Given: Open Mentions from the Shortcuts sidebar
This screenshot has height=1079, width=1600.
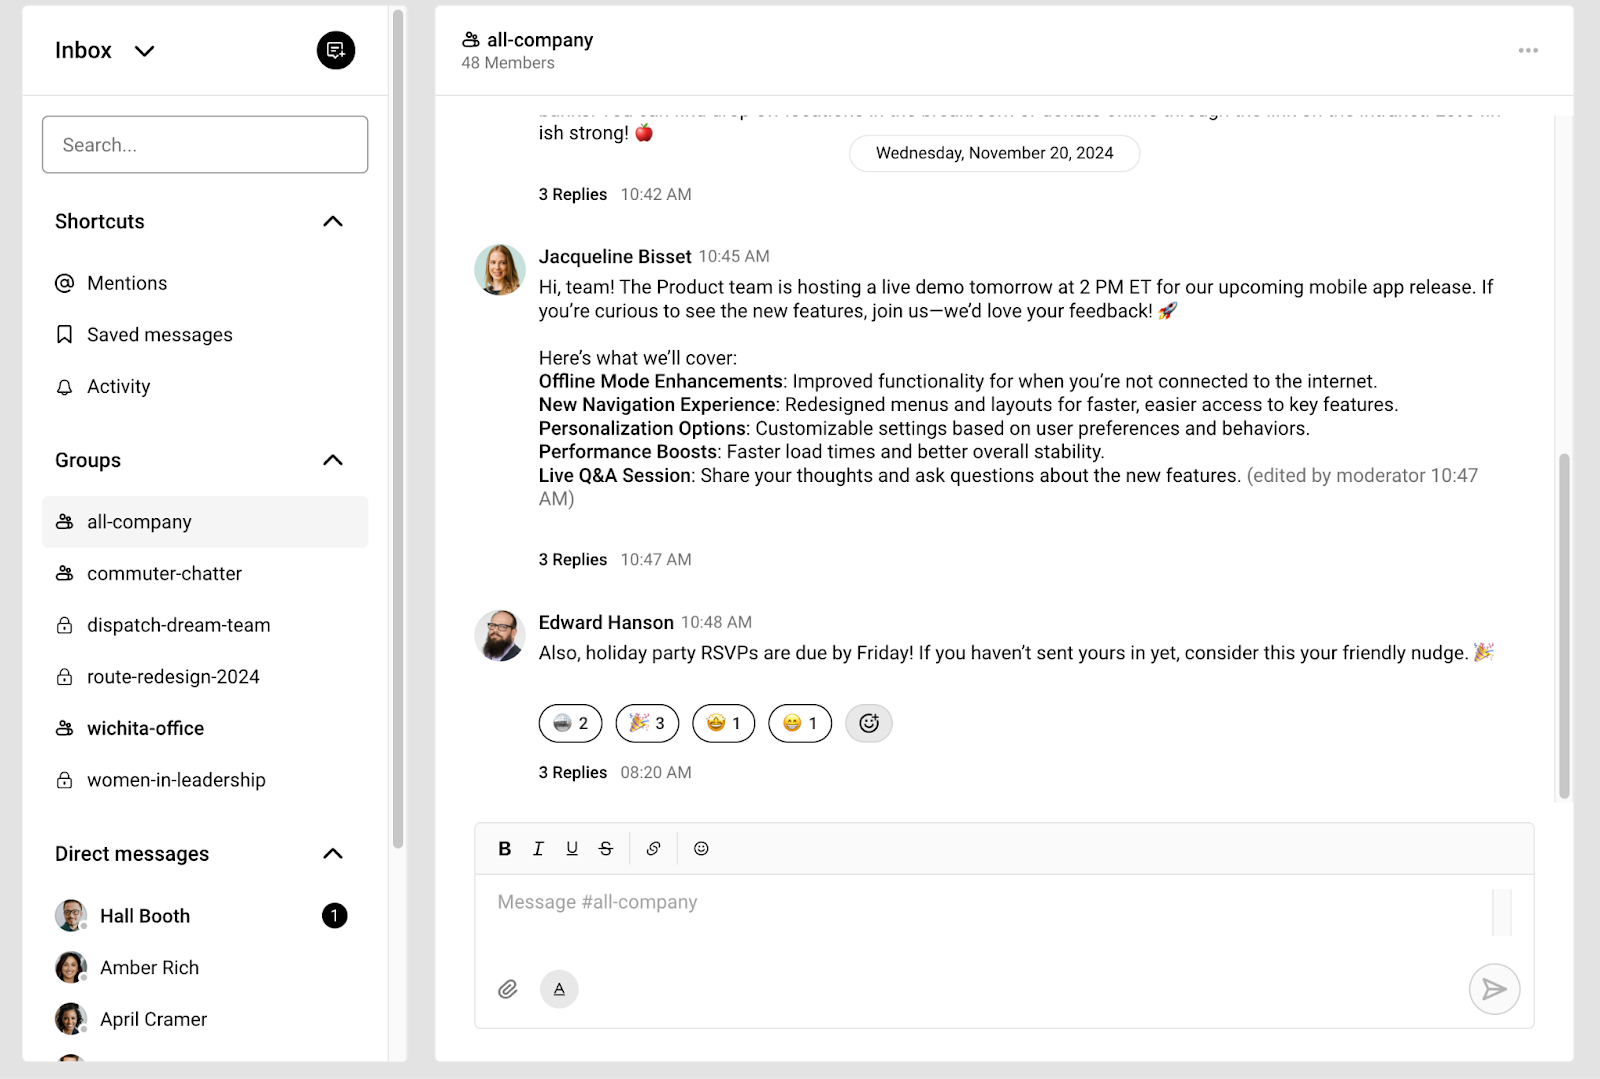Looking at the screenshot, I should coord(126,283).
